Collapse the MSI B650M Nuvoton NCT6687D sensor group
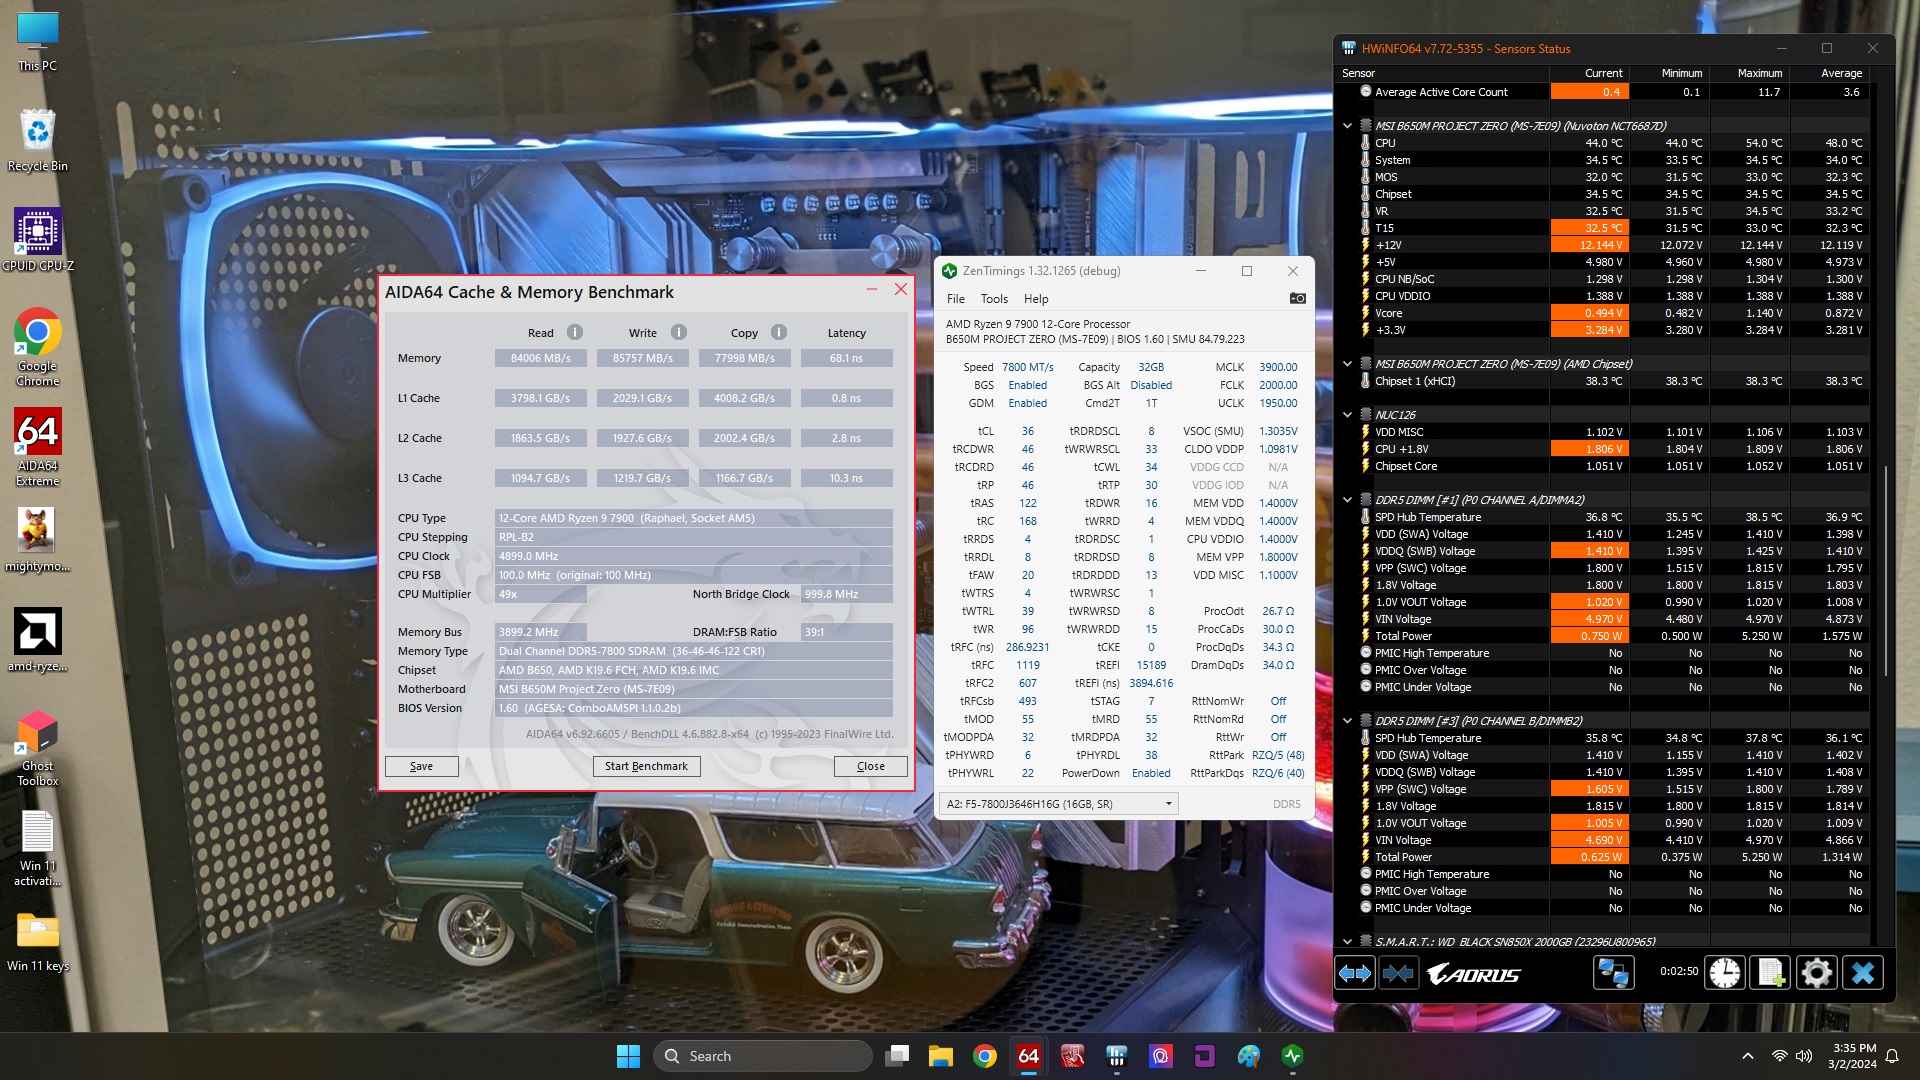 [1347, 126]
